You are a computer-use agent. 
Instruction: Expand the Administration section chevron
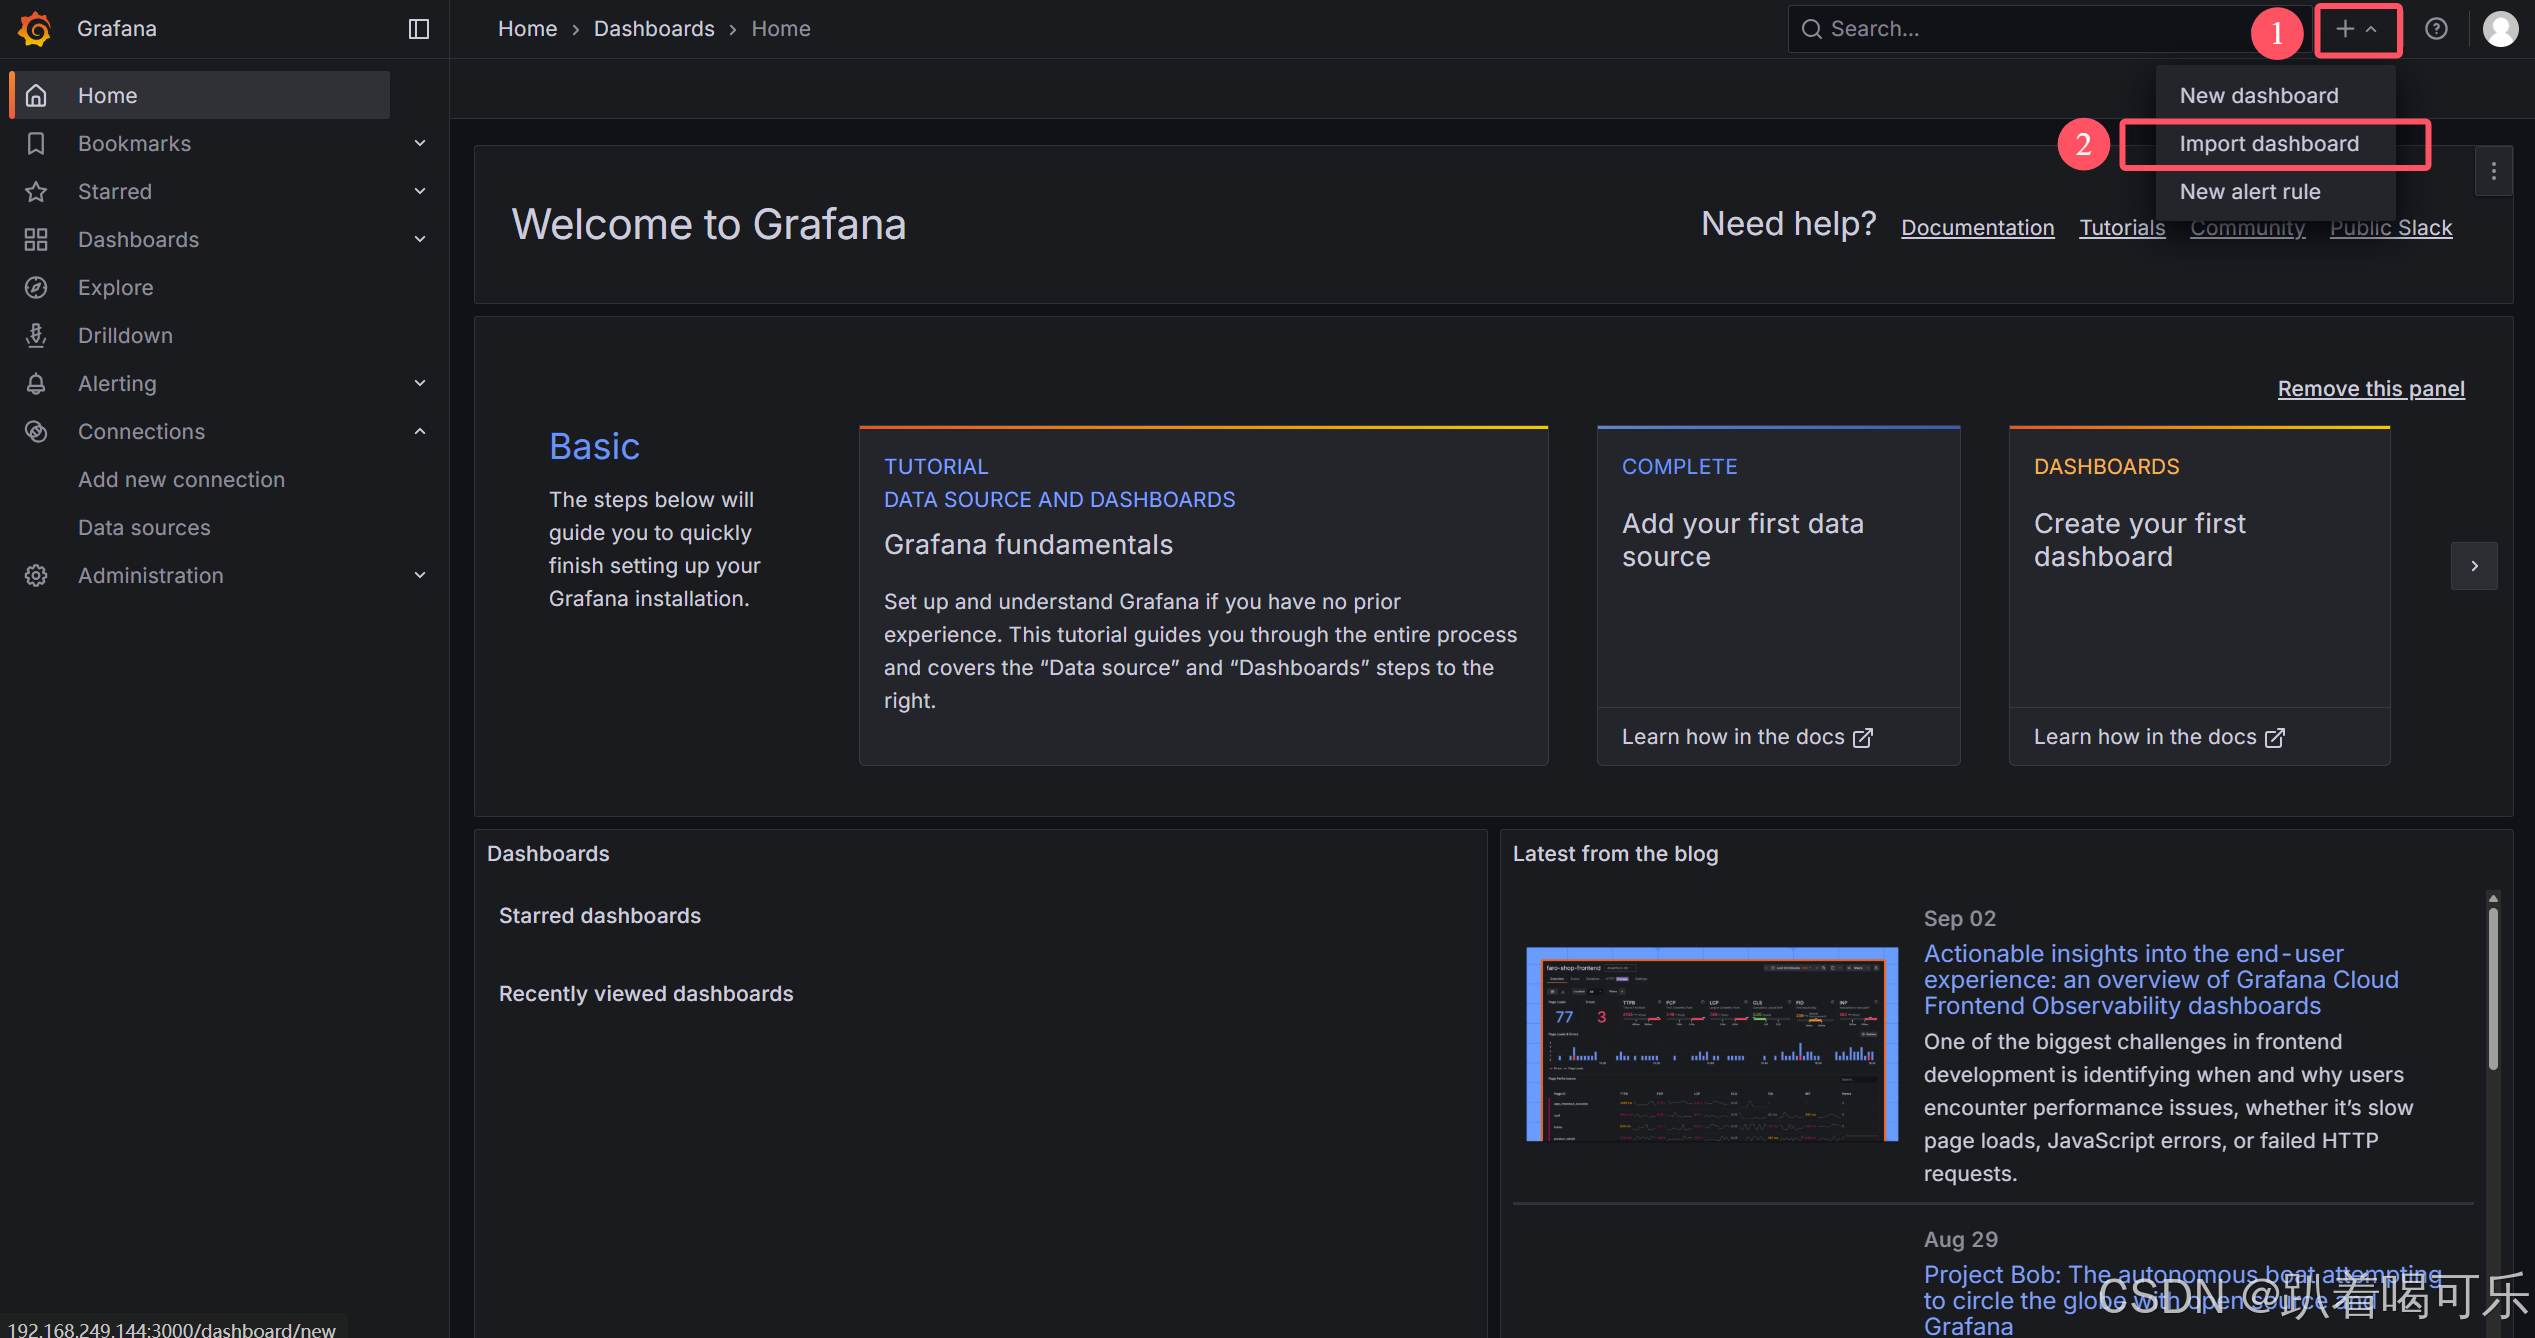(420, 575)
